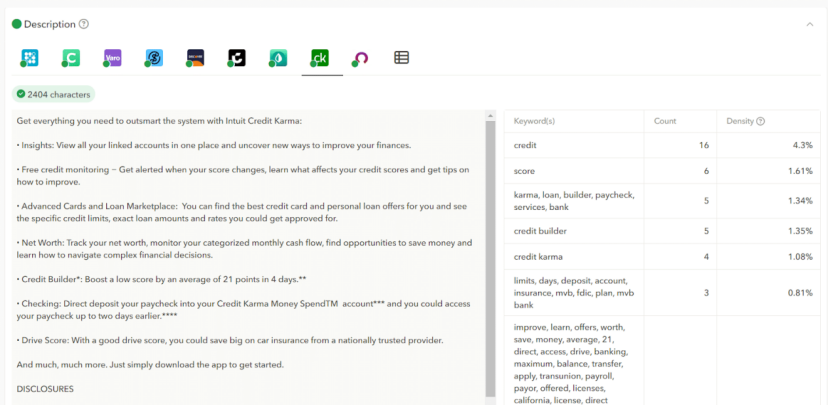Select the teal water-drop app icon
This screenshot has height=405, width=828.
(279, 58)
